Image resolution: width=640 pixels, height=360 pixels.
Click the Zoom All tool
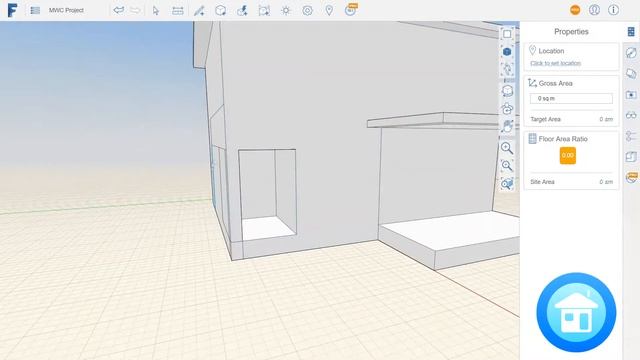tap(507, 166)
